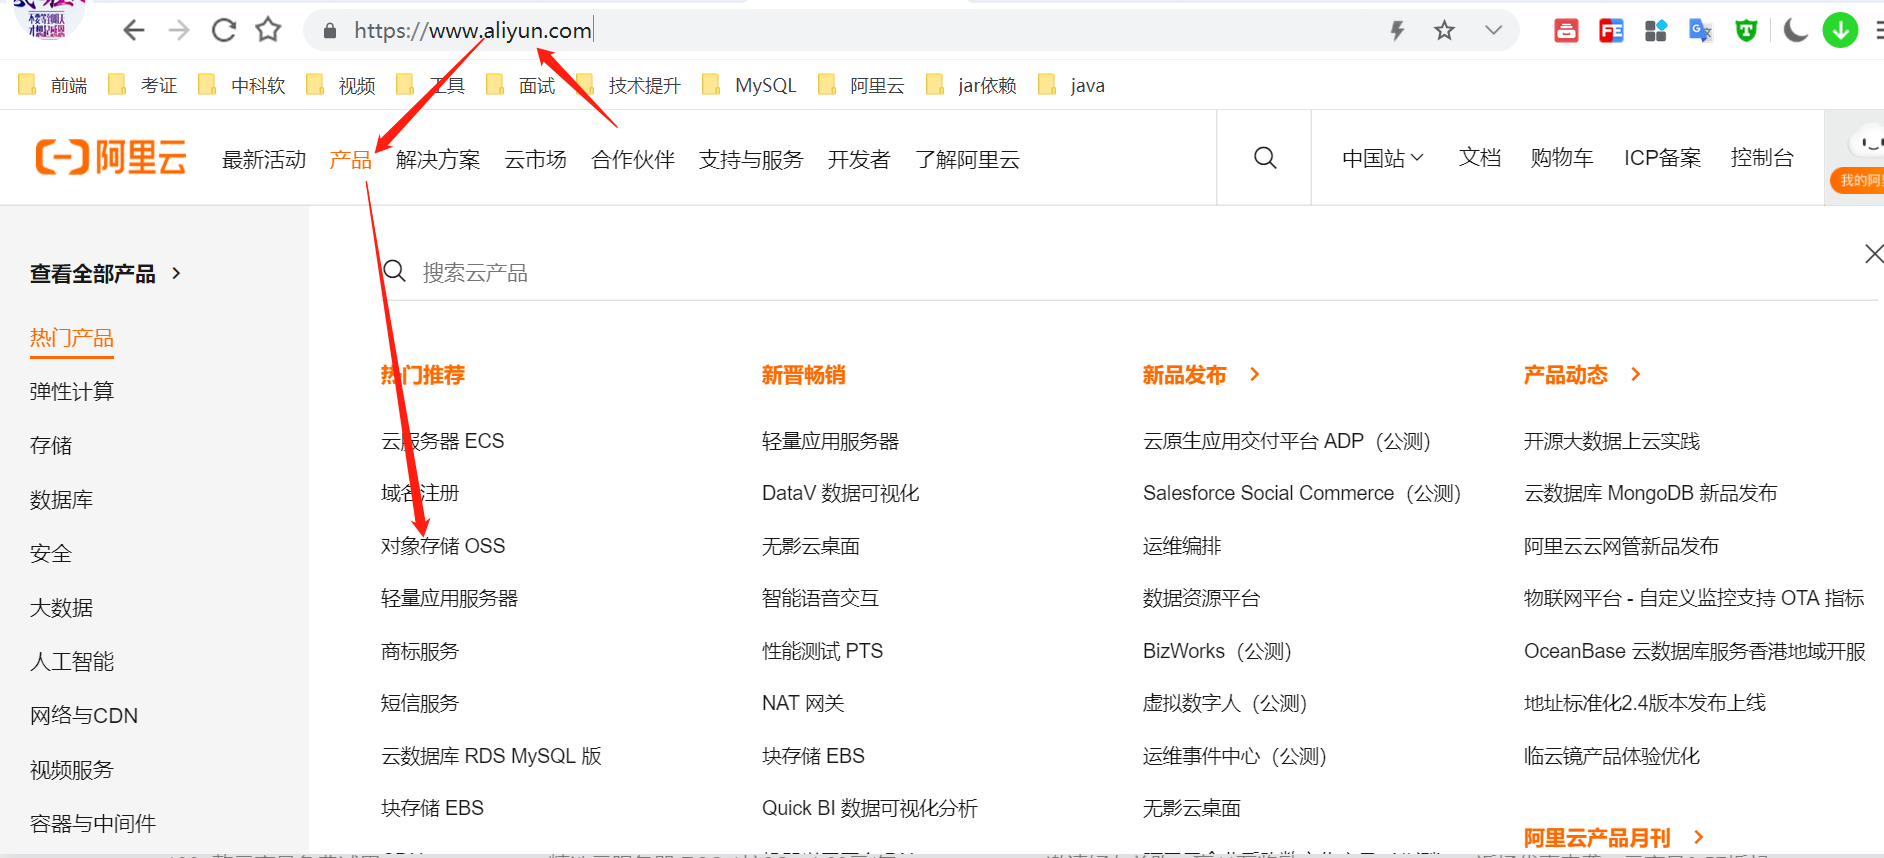The height and width of the screenshot is (858, 1884).
Task: Expand 阿里云产品月刊 chevron arrow
Action: pos(1698,837)
